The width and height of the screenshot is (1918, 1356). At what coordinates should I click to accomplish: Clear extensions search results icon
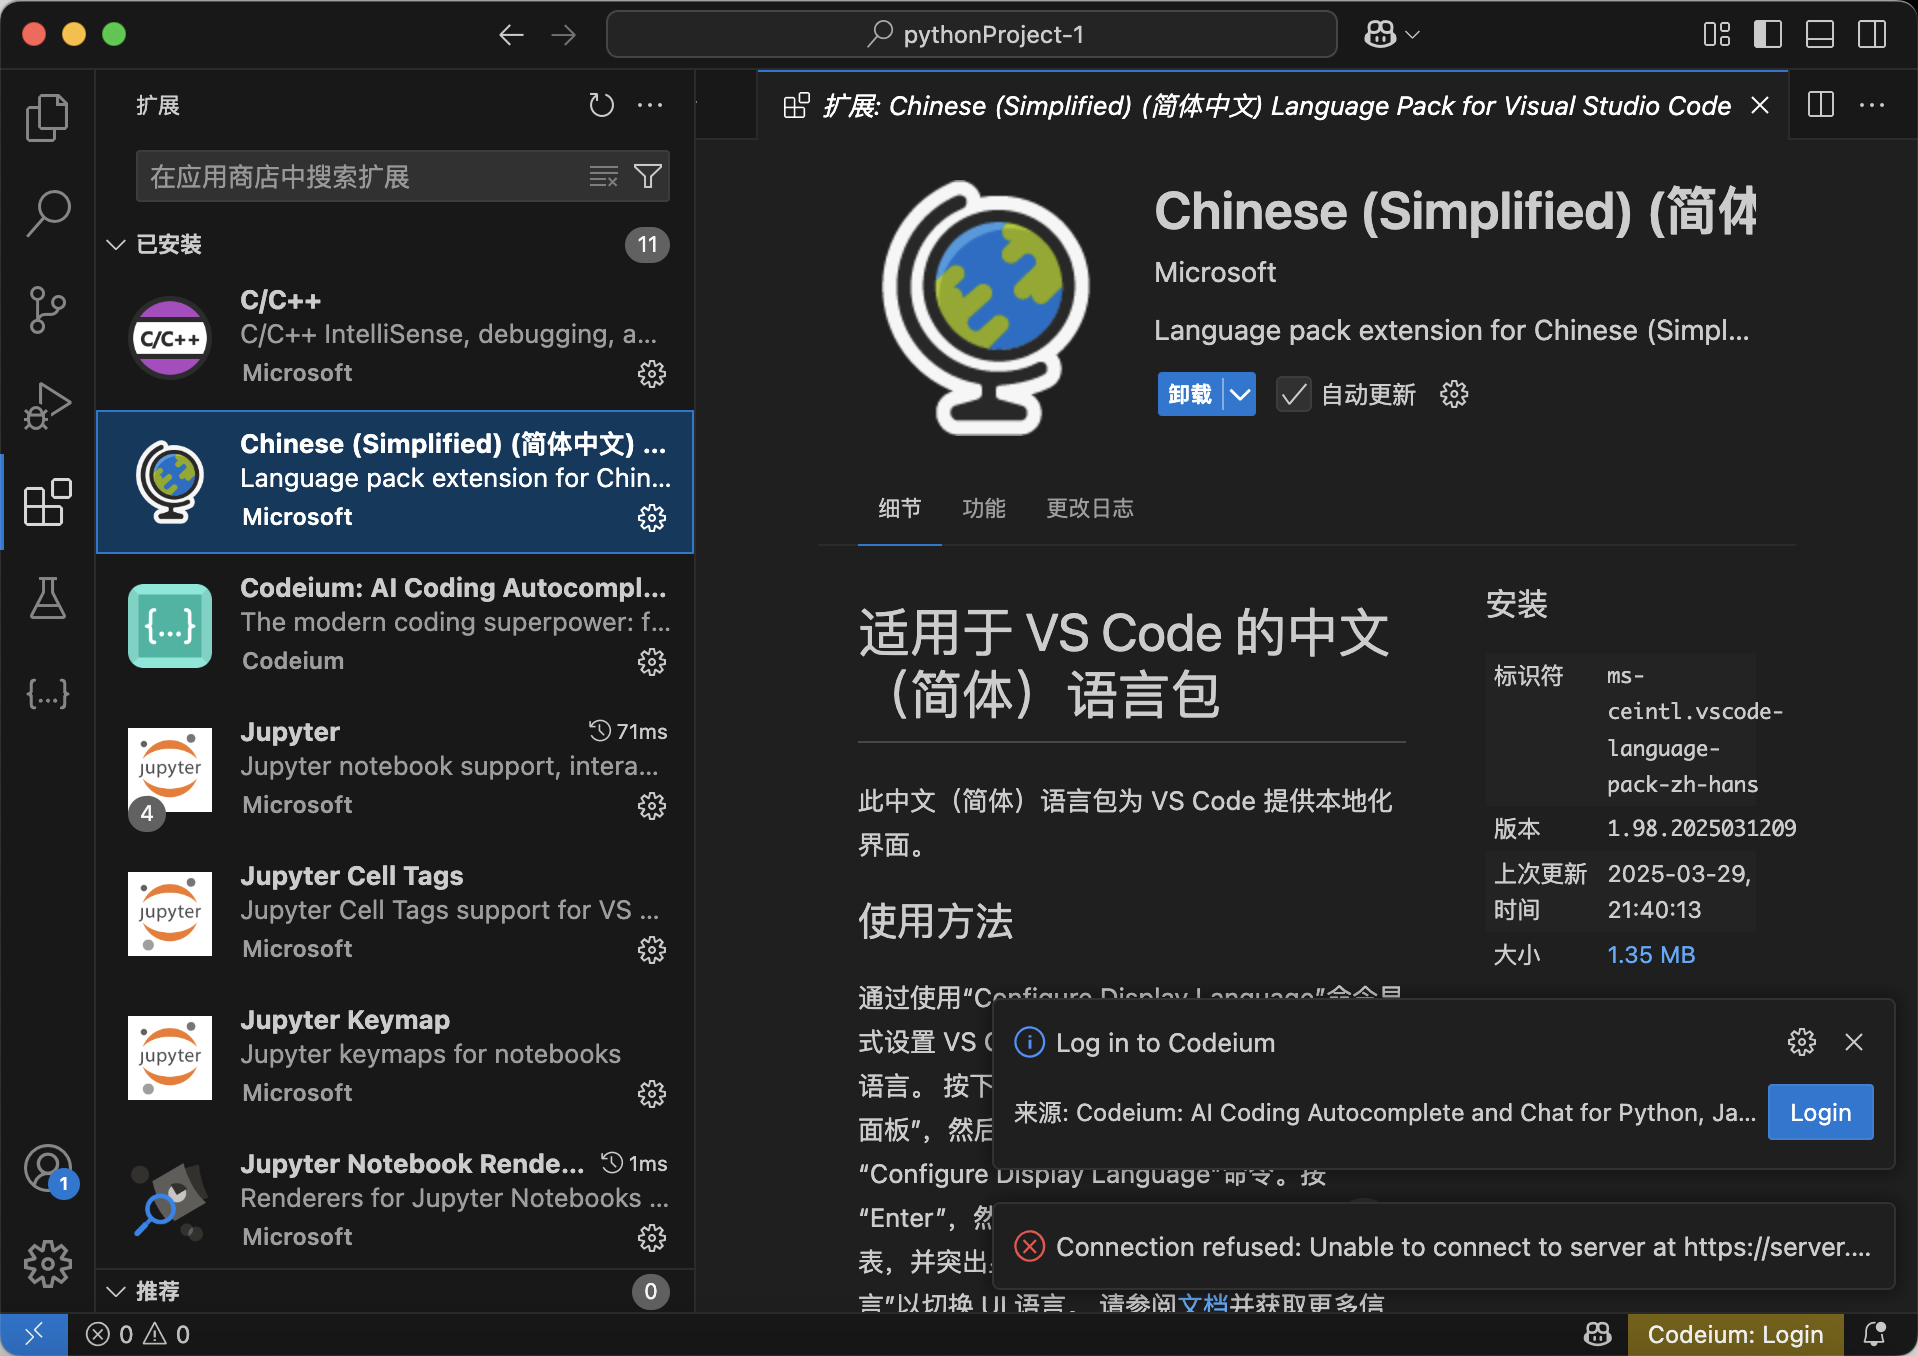point(603,177)
